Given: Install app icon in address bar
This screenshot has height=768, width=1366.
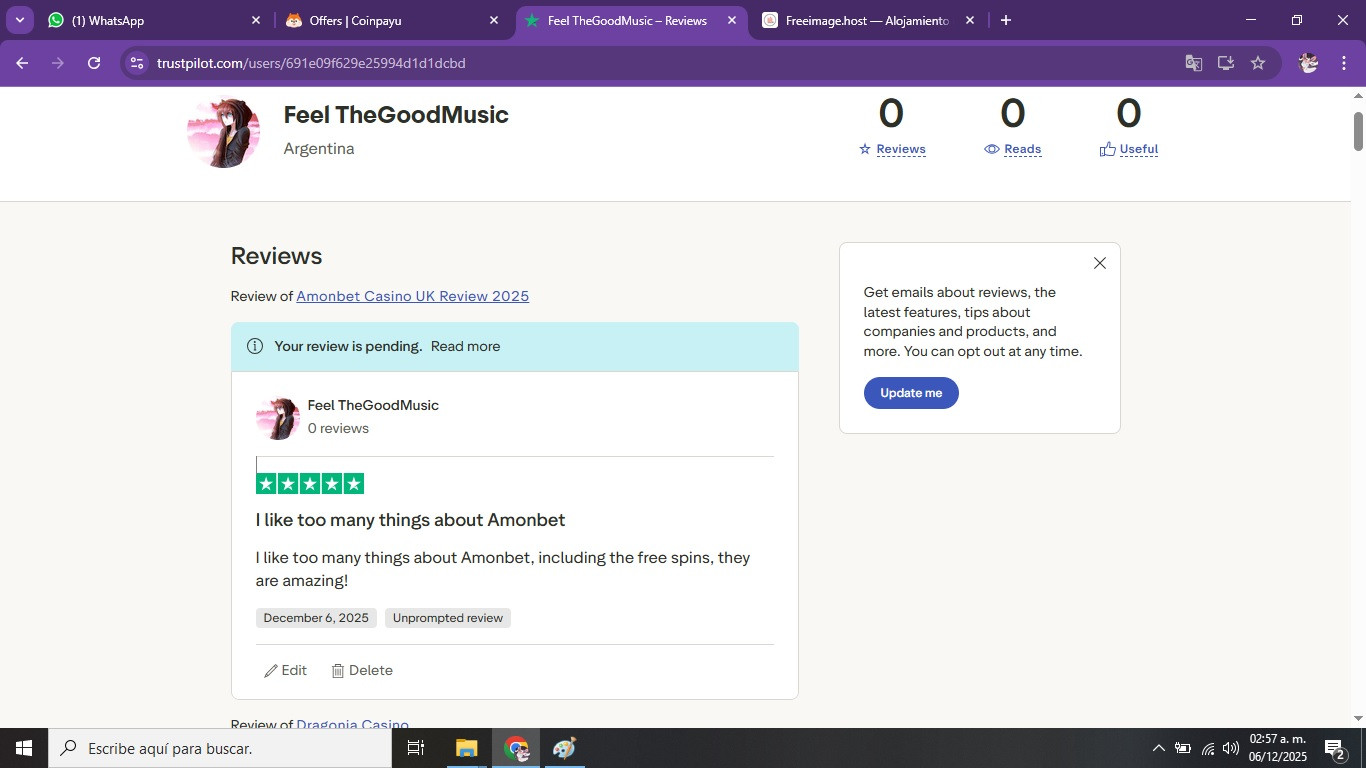Looking at the screenshot, I should (x=1226, y=63).
